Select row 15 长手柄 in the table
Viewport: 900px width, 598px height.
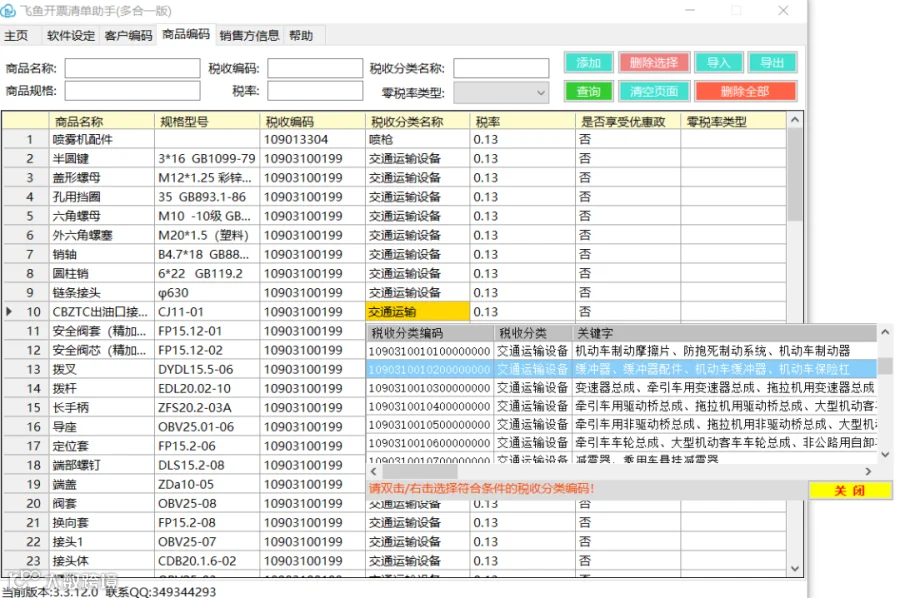394,407
